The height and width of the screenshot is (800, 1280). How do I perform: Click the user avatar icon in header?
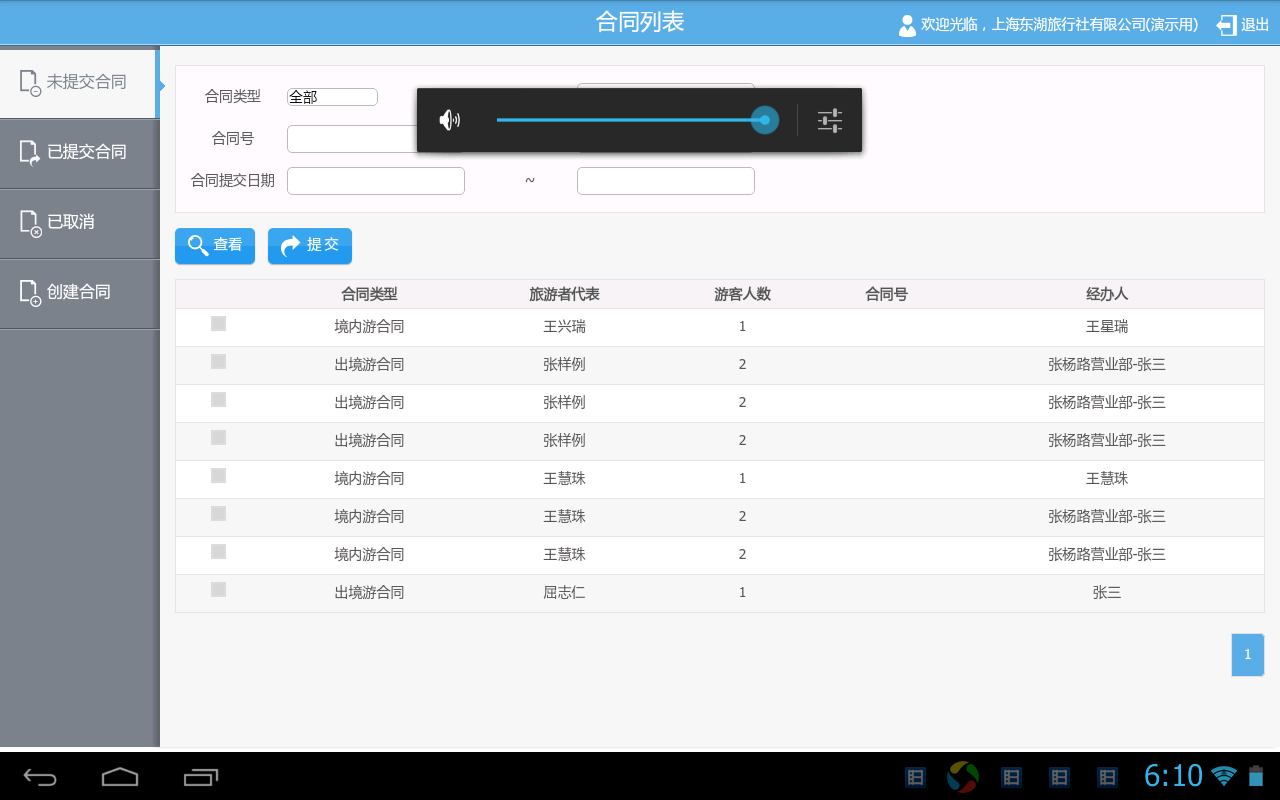point(907,25)
